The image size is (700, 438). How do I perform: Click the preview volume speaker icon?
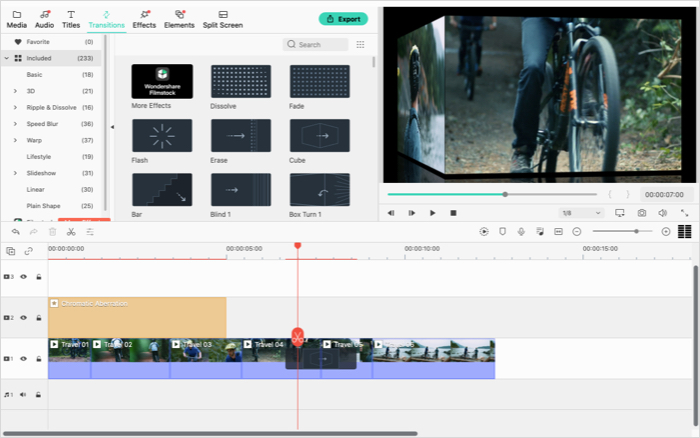(x=663, y=213)
